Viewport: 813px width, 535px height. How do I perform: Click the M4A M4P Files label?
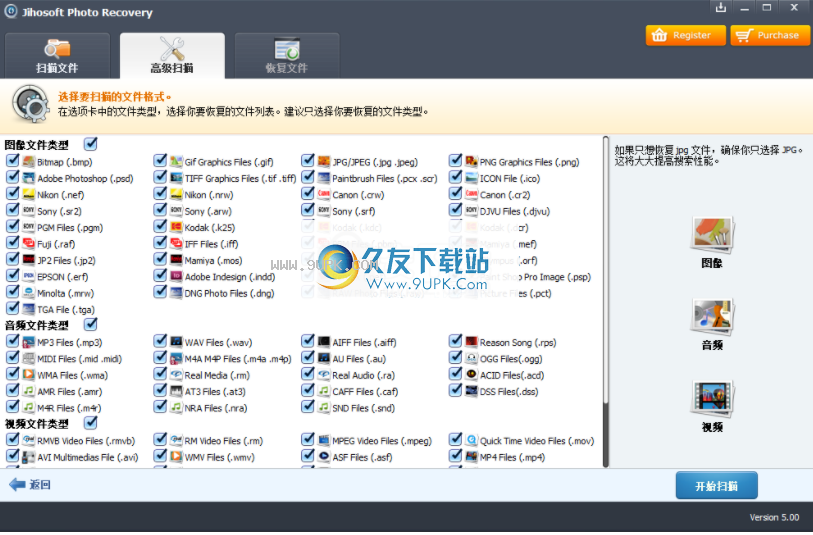[238, 359]
